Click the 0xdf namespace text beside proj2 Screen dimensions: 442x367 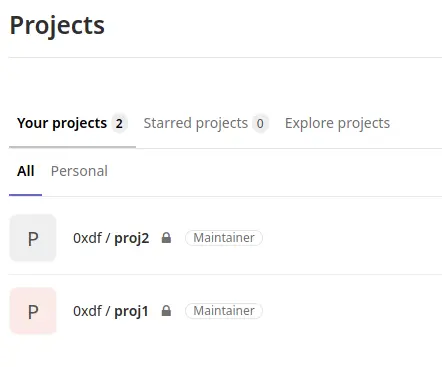87,238
